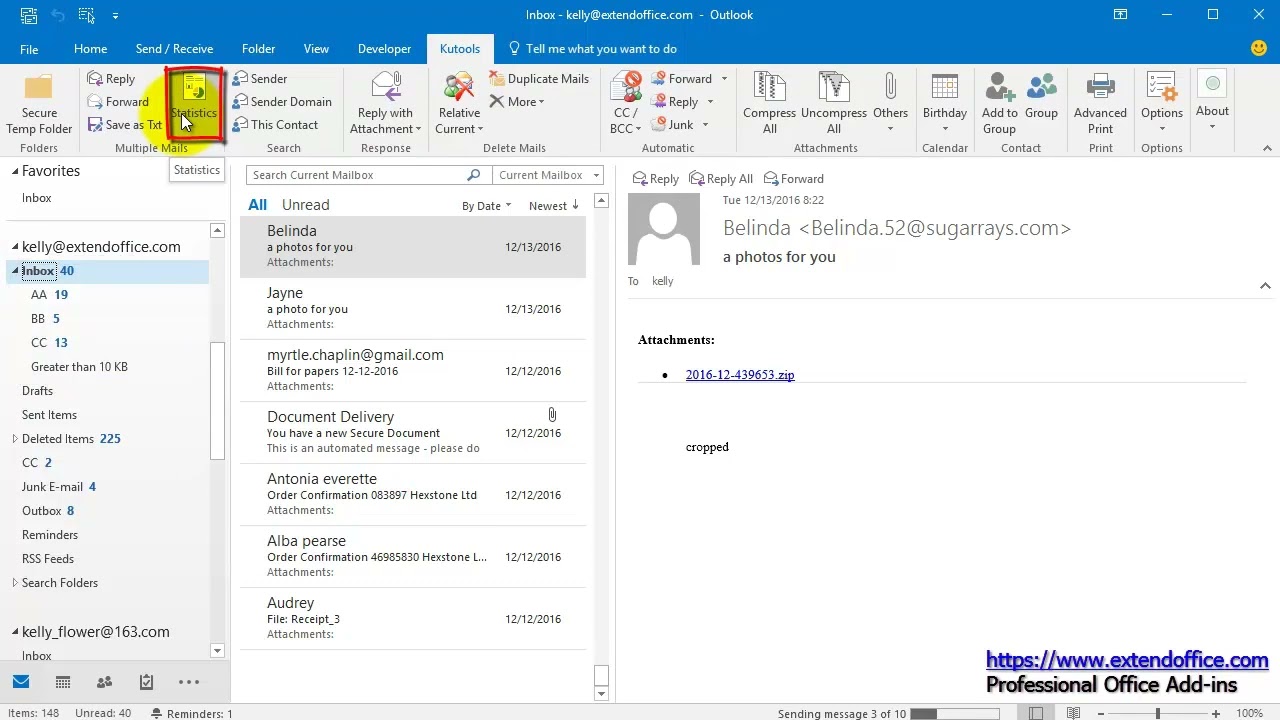Expand the Deleted Items folder
This screenshot has height=720, width=1280.
15,439
